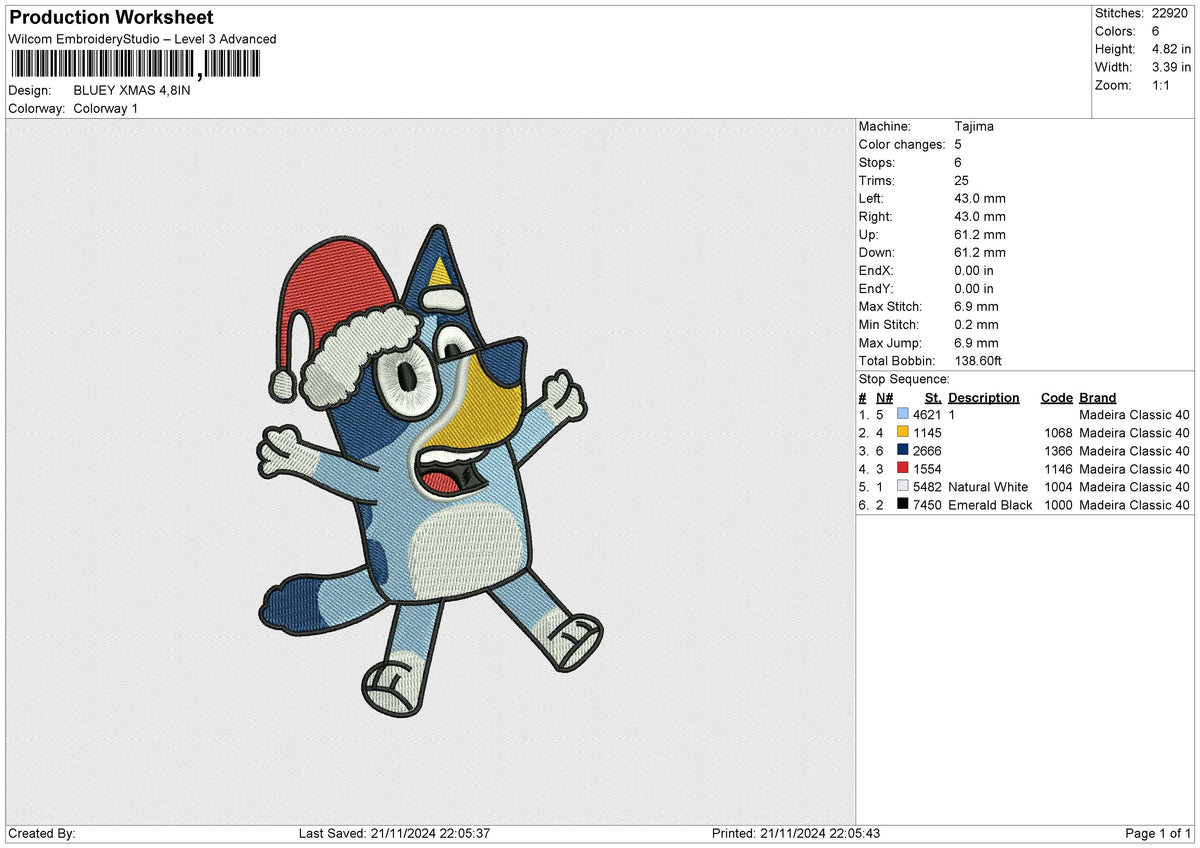
Task: Click 'Page 1 of 1' in footer
Action: click(x=1158, y=833)
